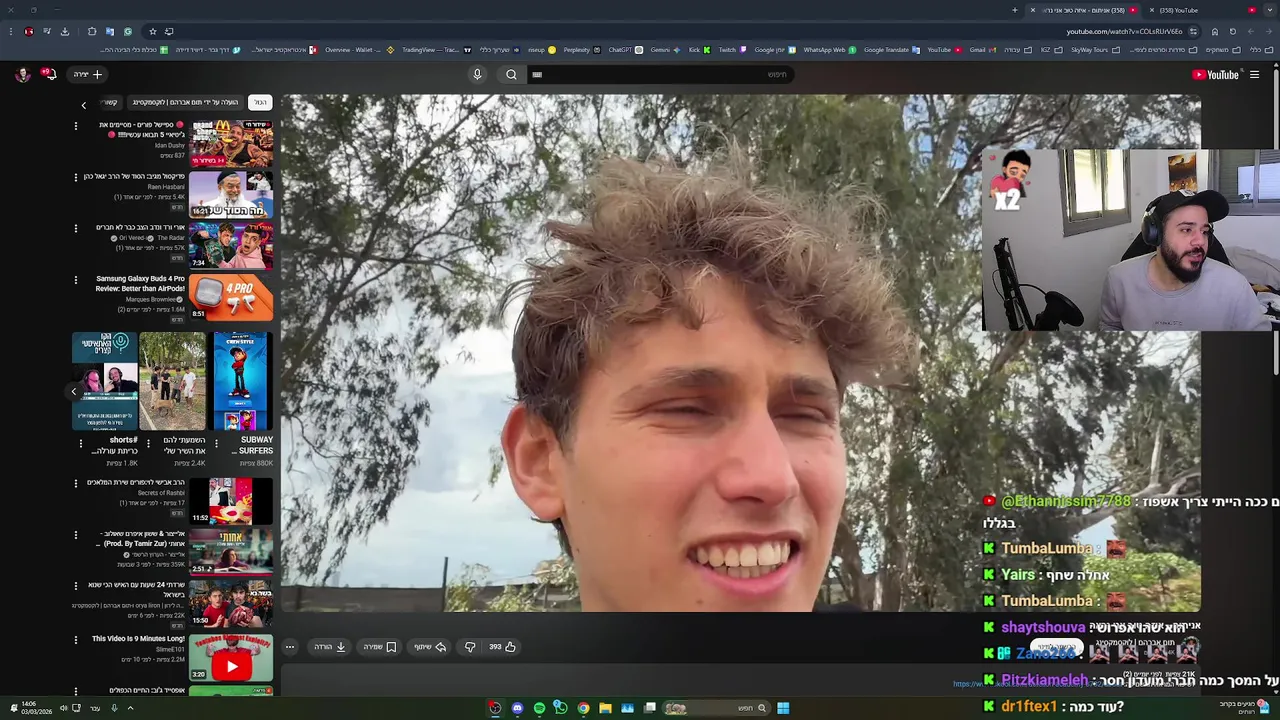The width and height of the screenshot is (1280, 720).
Task: Open a new browser tab
Action: click(x=1014, y=10)
